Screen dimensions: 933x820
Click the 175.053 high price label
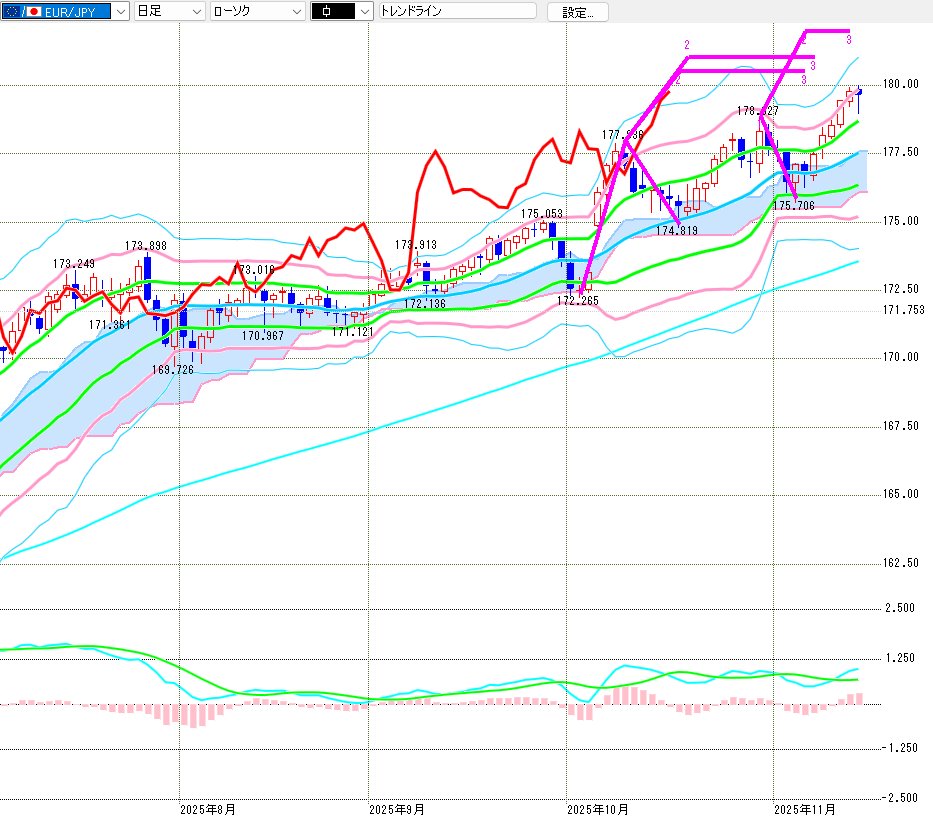coord(542,214)
